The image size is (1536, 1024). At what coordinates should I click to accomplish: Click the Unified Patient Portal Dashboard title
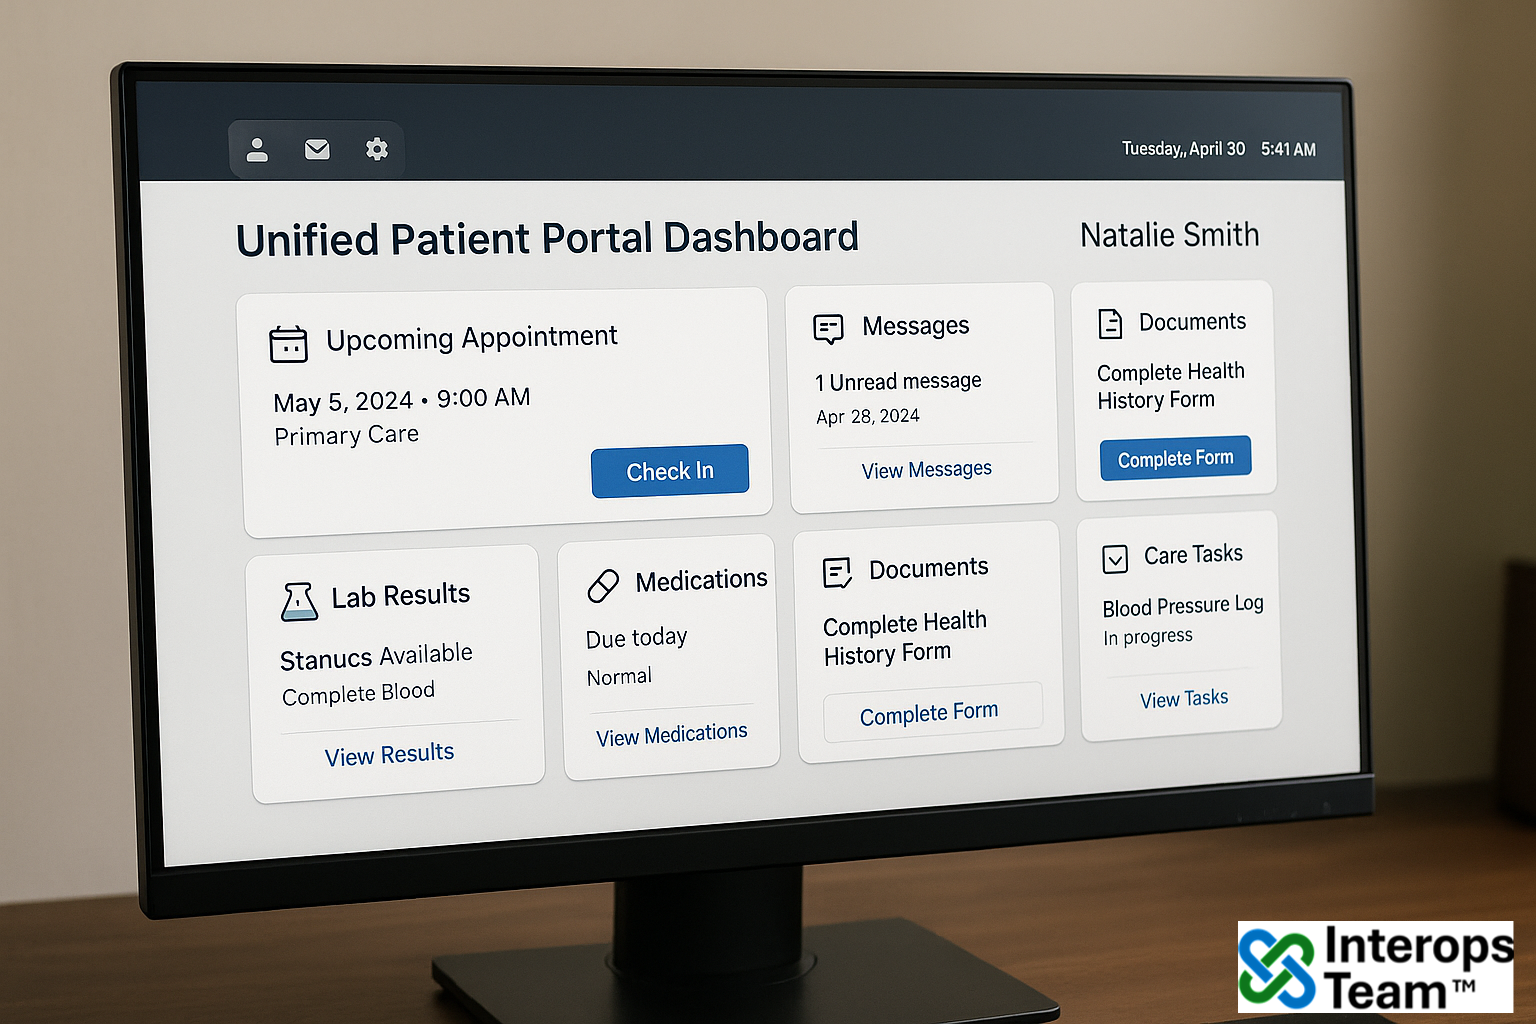(547, 239)
